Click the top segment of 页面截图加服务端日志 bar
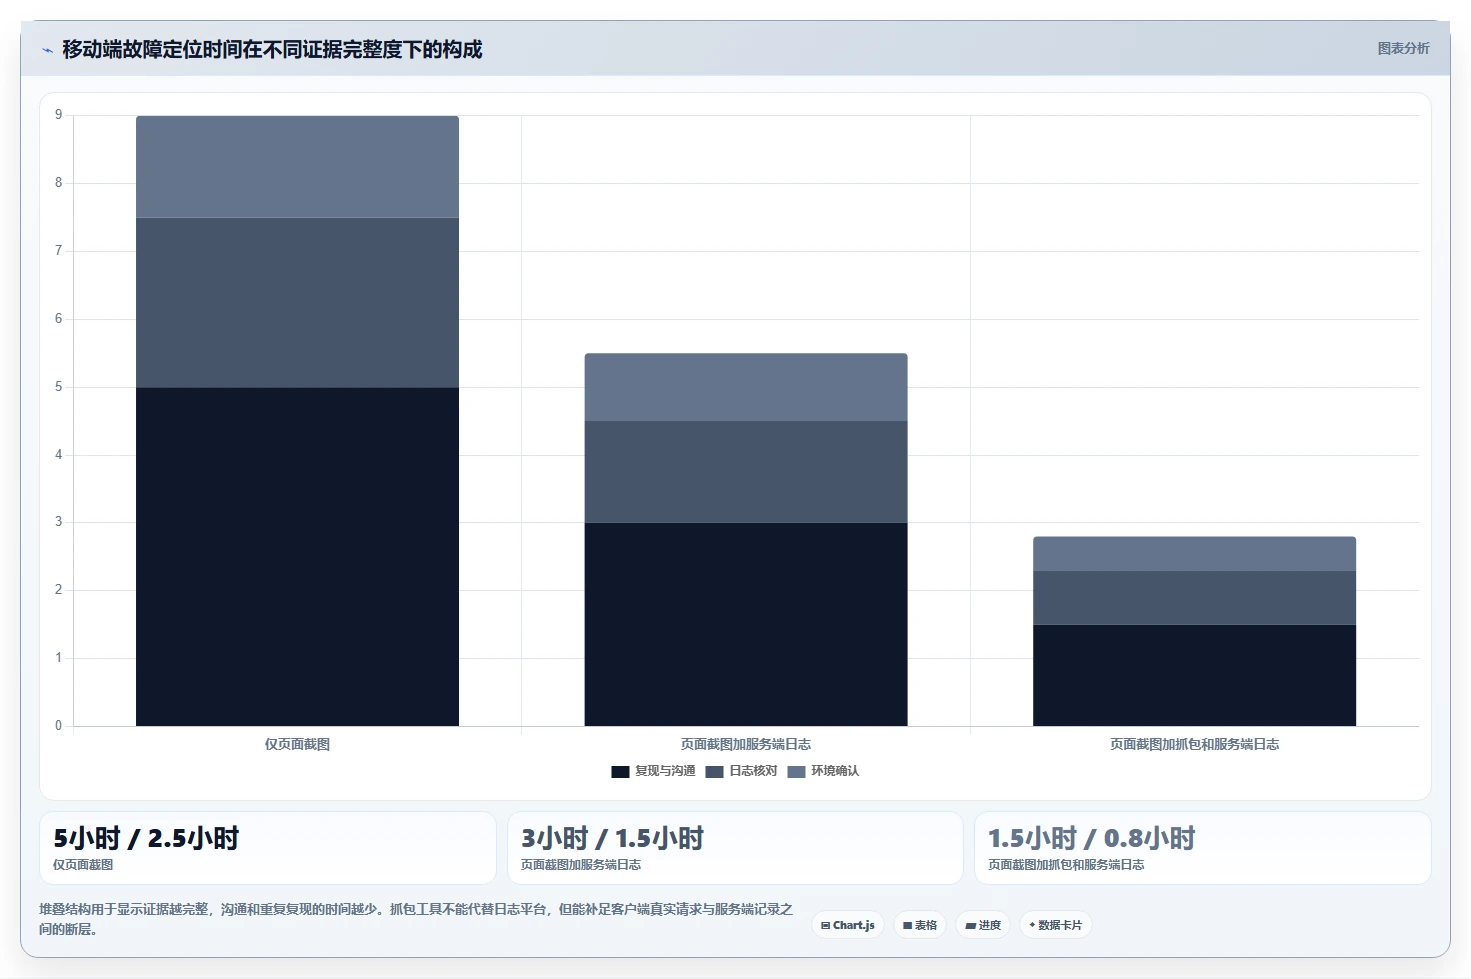Screen dimensions: 1471x979 (x=746, y=387)
